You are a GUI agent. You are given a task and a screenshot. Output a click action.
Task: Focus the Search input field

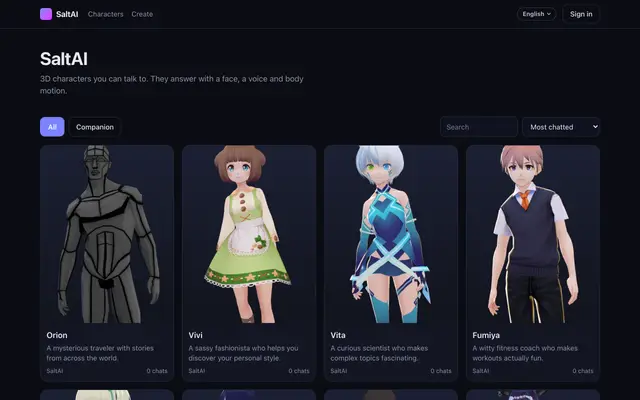pos(479,127)
